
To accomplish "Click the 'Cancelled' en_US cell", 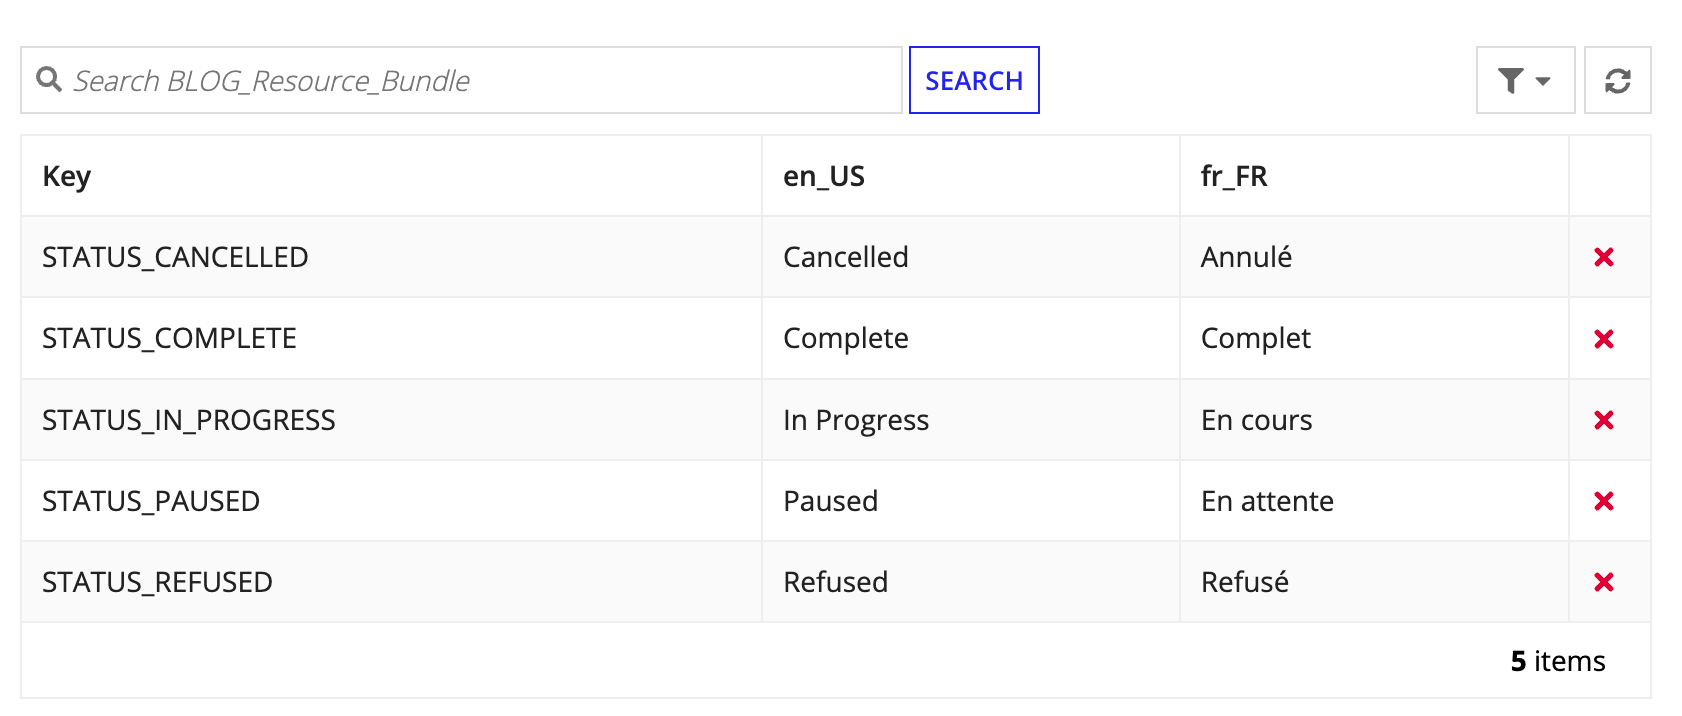I will point(845,258).
